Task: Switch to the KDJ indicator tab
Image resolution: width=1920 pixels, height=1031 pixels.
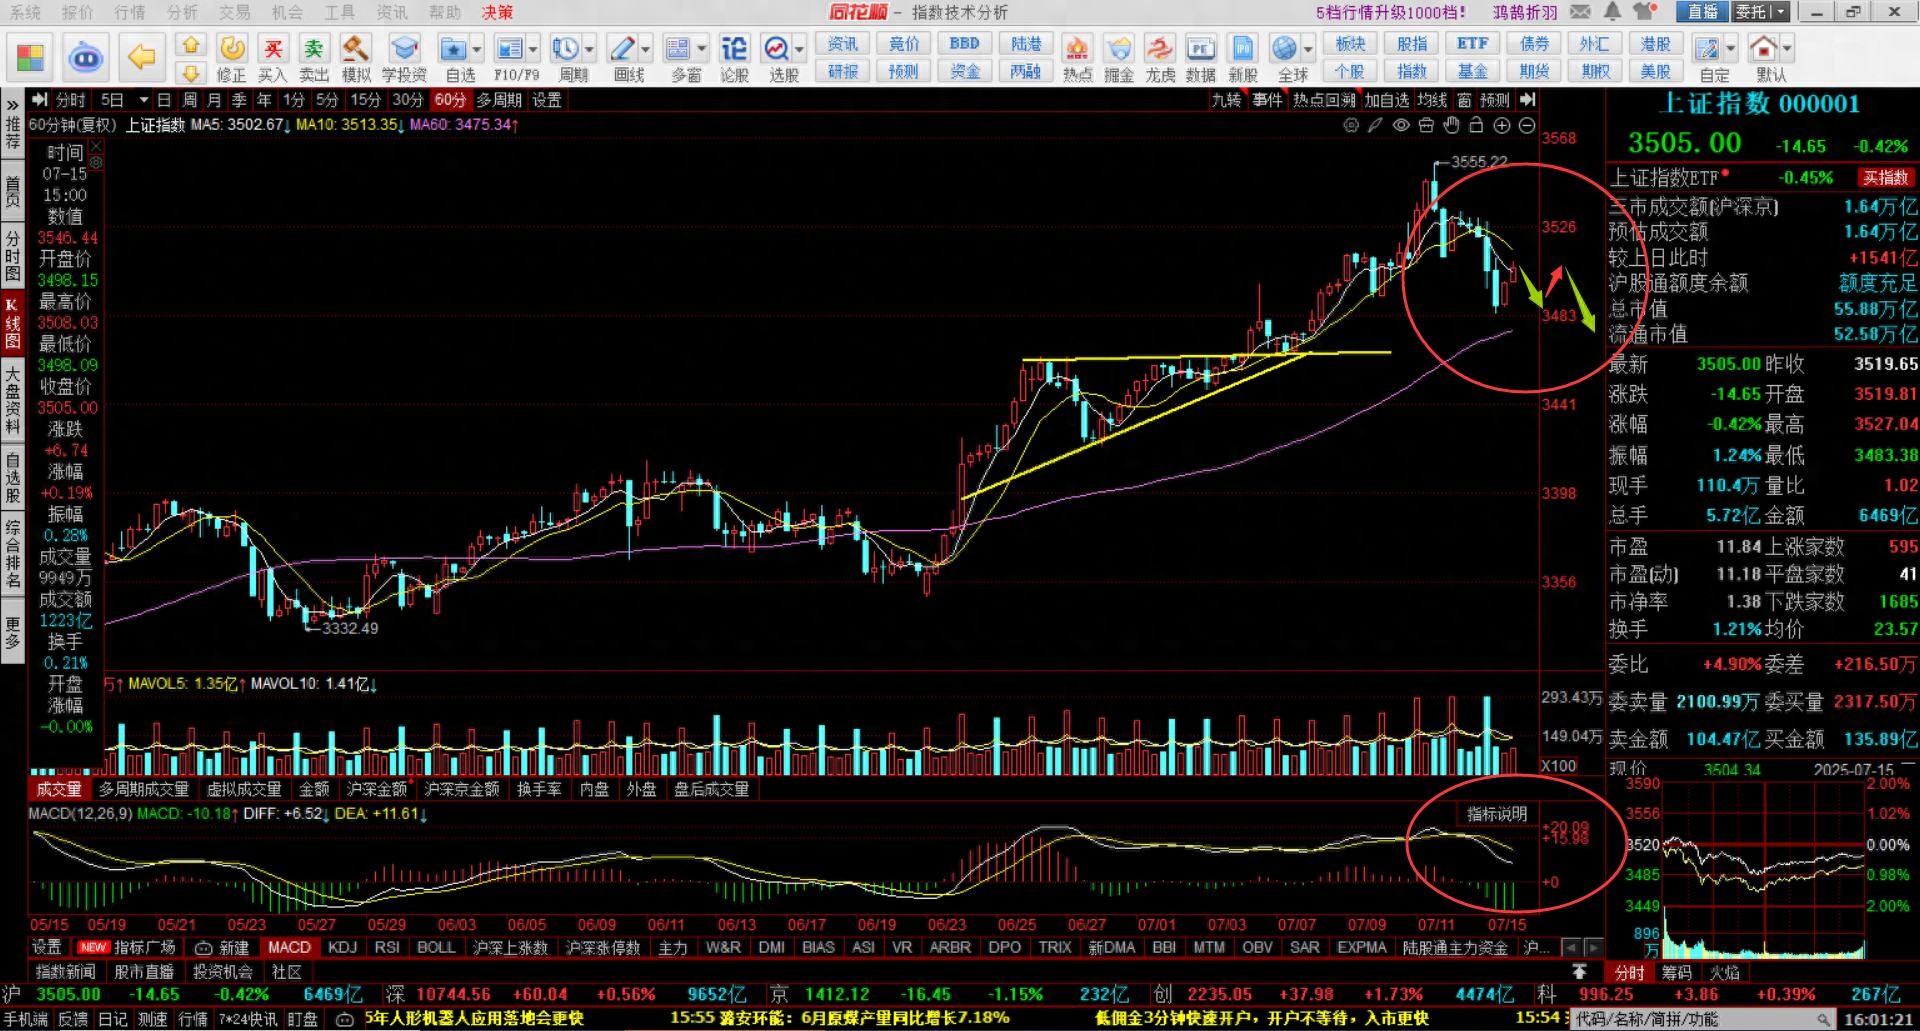Action: 342,947
